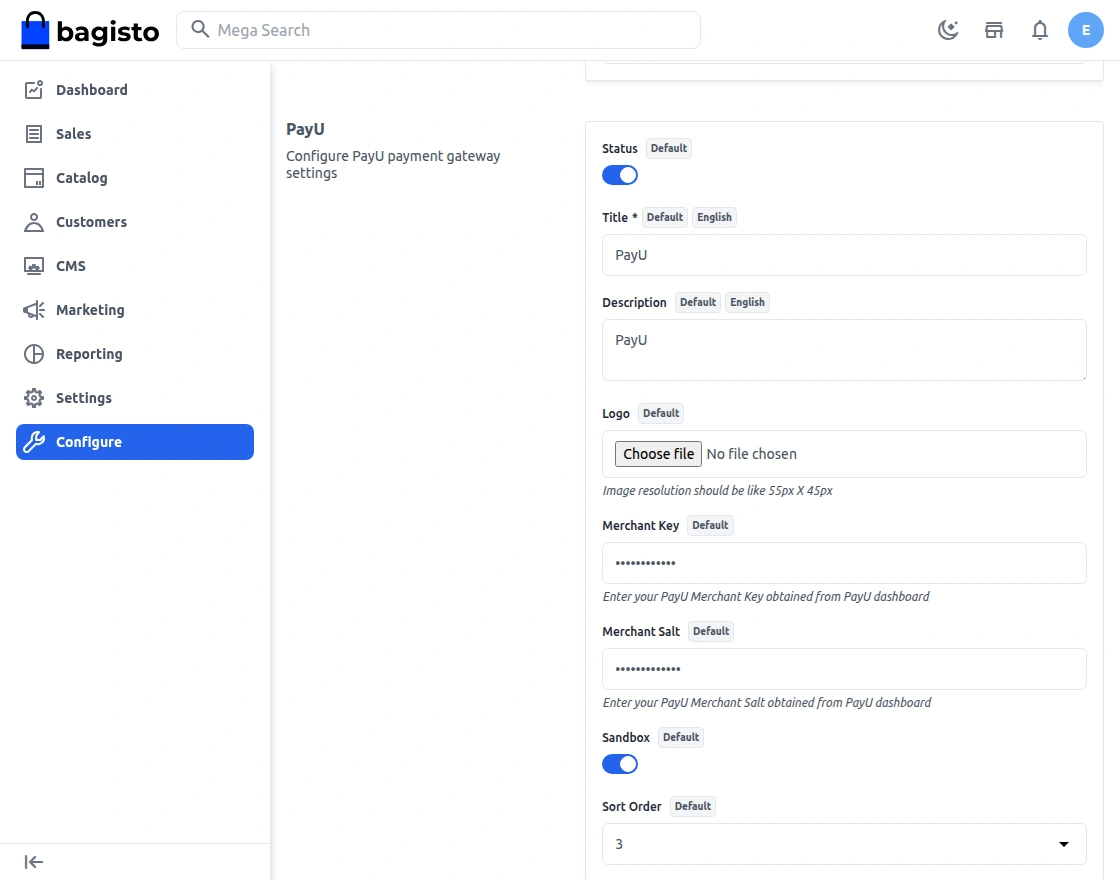The height and width of the screenshot is (880, 1120).
Task: Open notifications bell icon
Action: click(x=1040, y=30)
